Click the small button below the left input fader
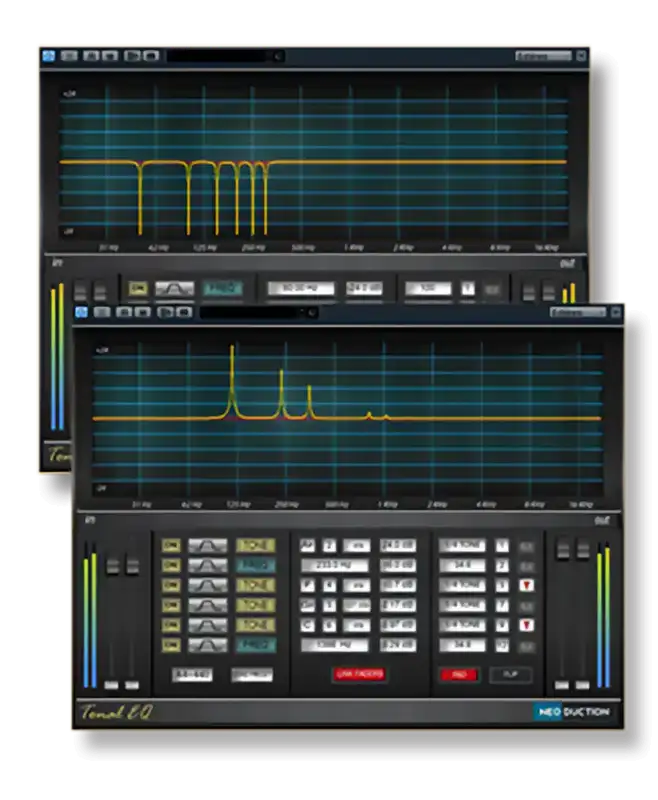The width and height of the screenshot is (658, 800). (111, 685)
